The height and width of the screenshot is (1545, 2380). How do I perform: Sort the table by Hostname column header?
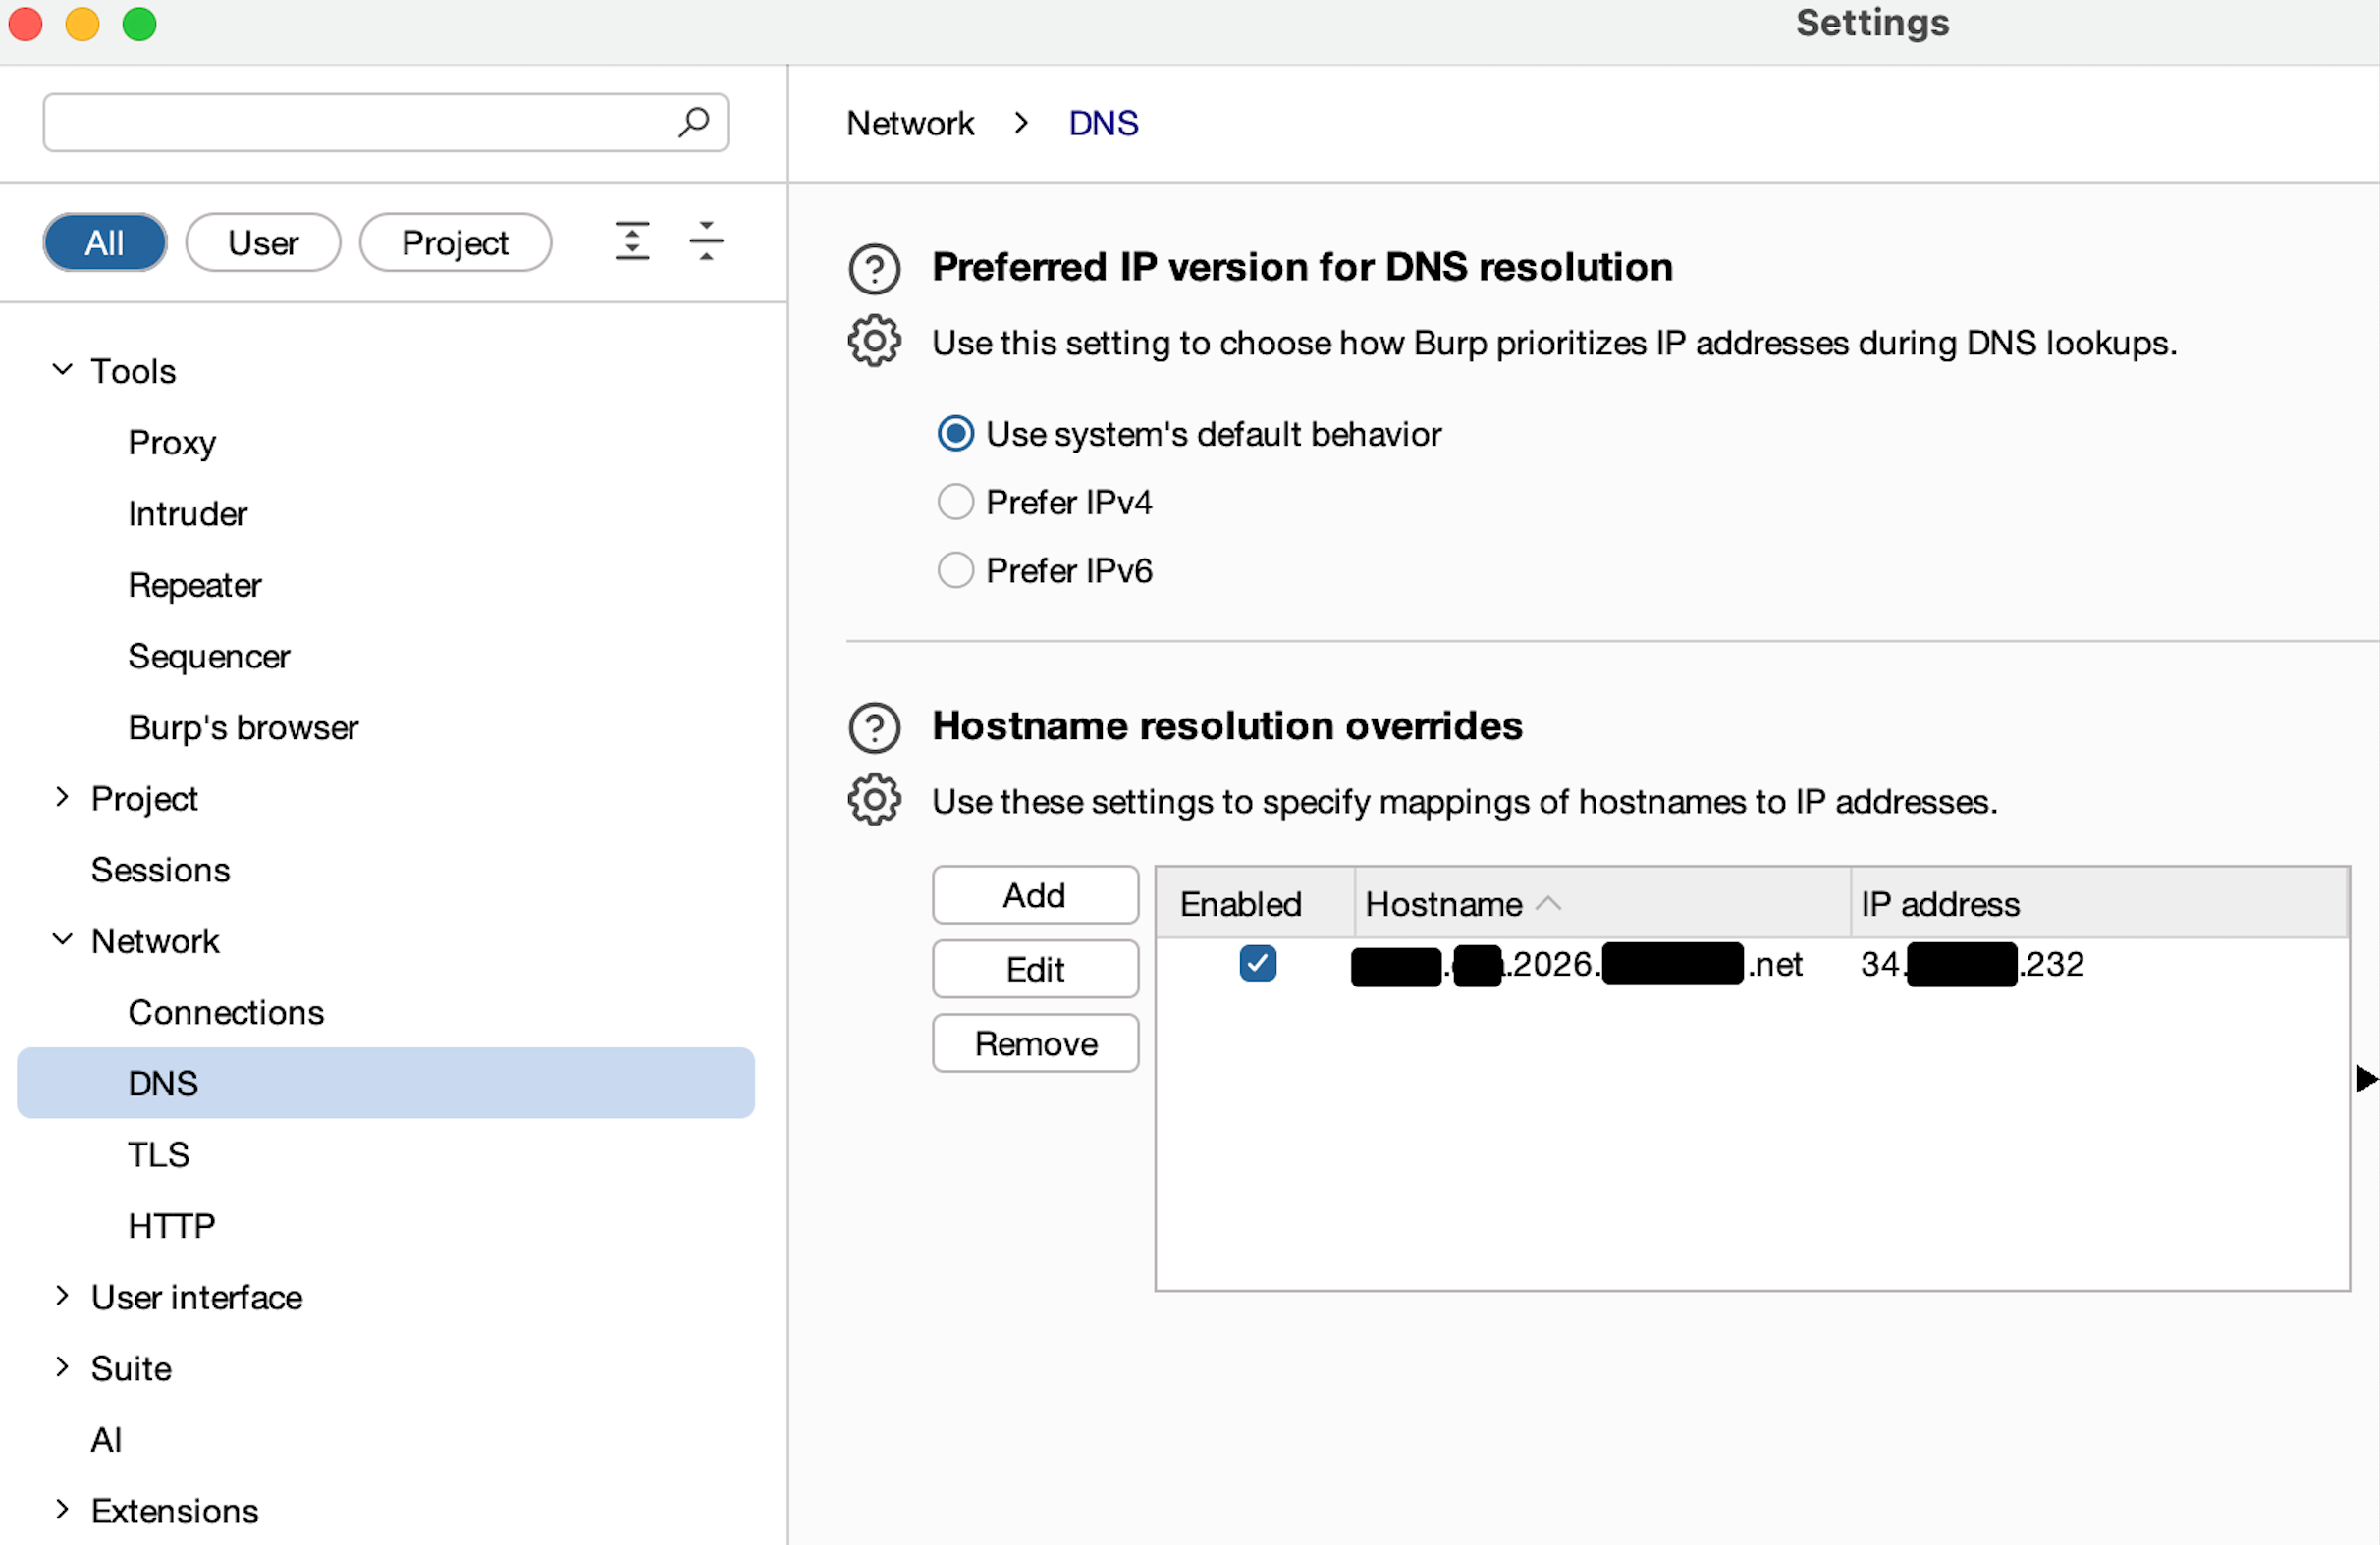click(1443, 904)
